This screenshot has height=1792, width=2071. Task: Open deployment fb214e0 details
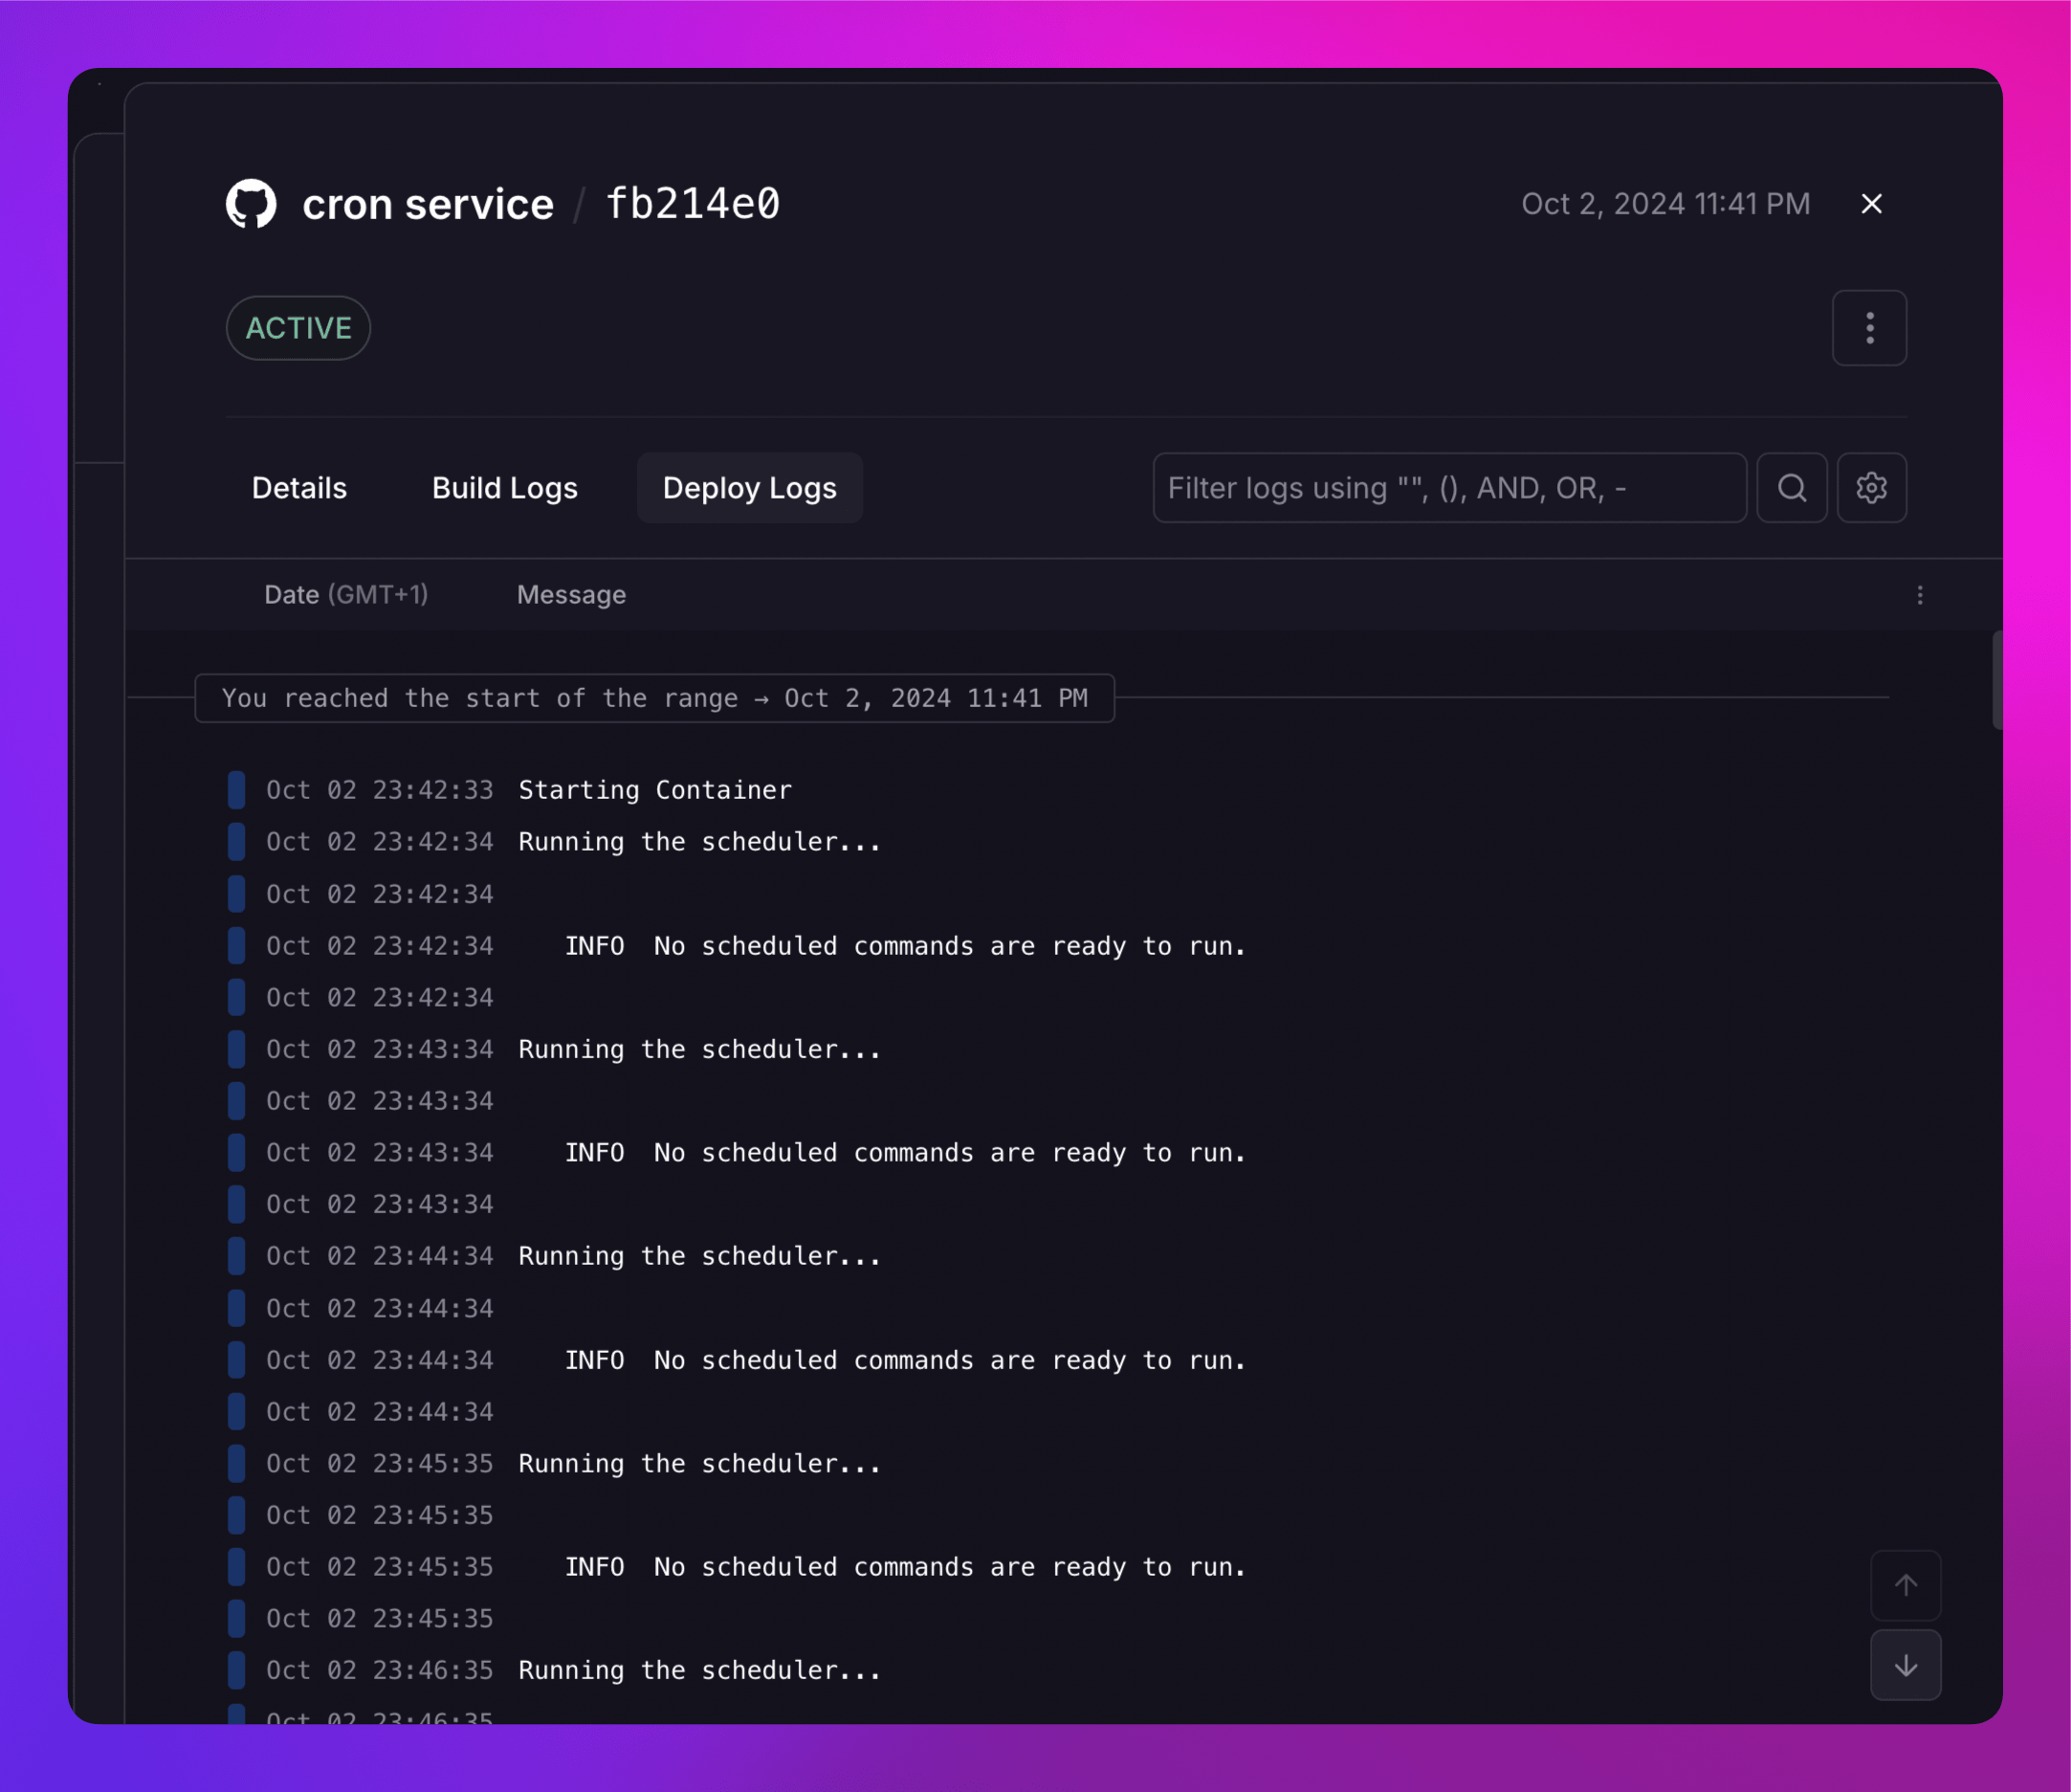tap(694, 203)
